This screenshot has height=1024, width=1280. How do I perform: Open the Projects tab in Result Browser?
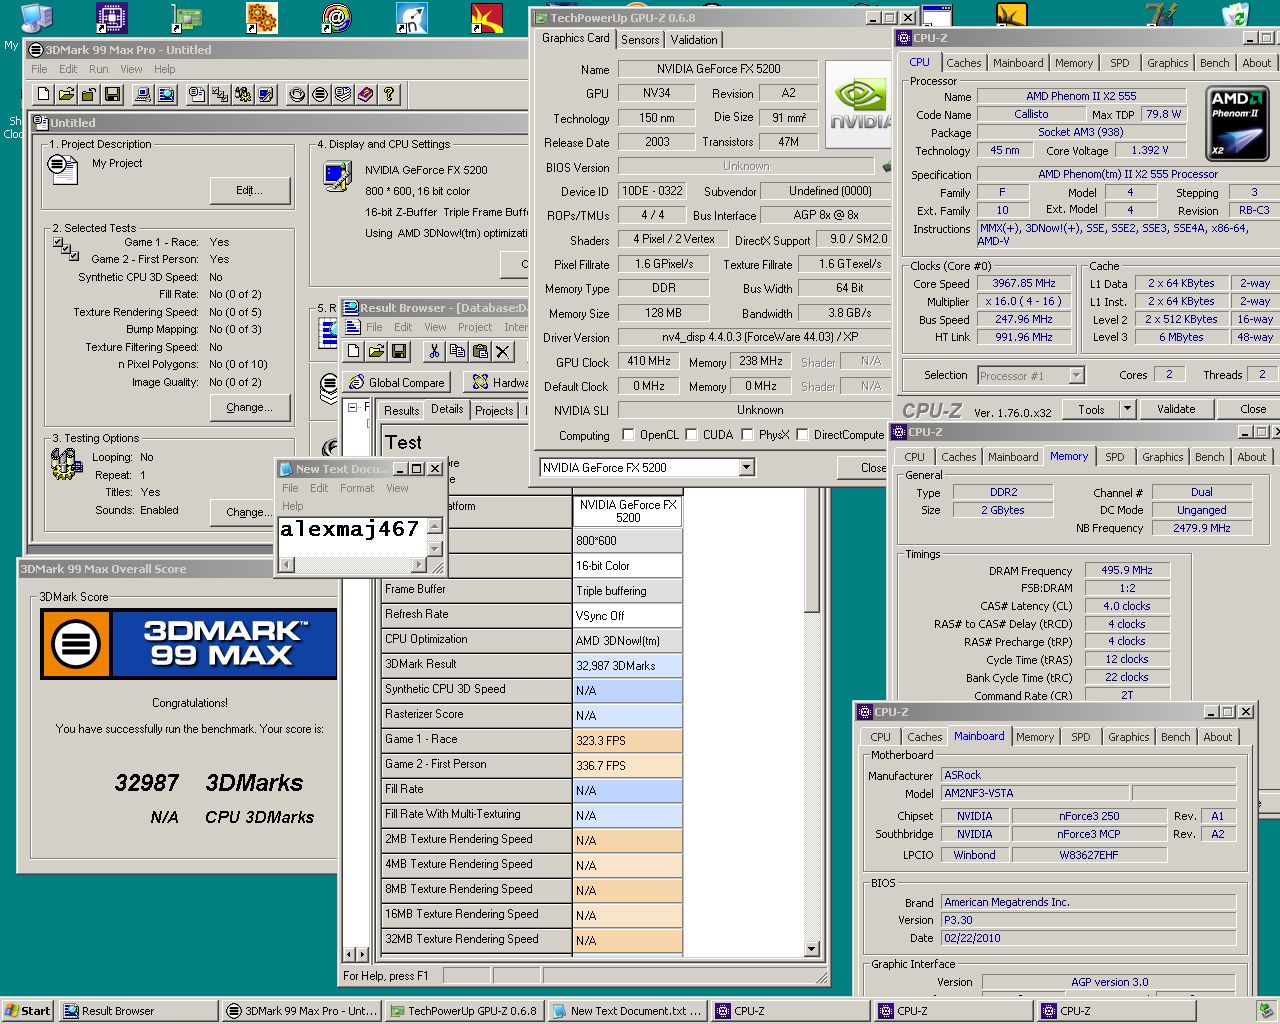coord(494,410)
